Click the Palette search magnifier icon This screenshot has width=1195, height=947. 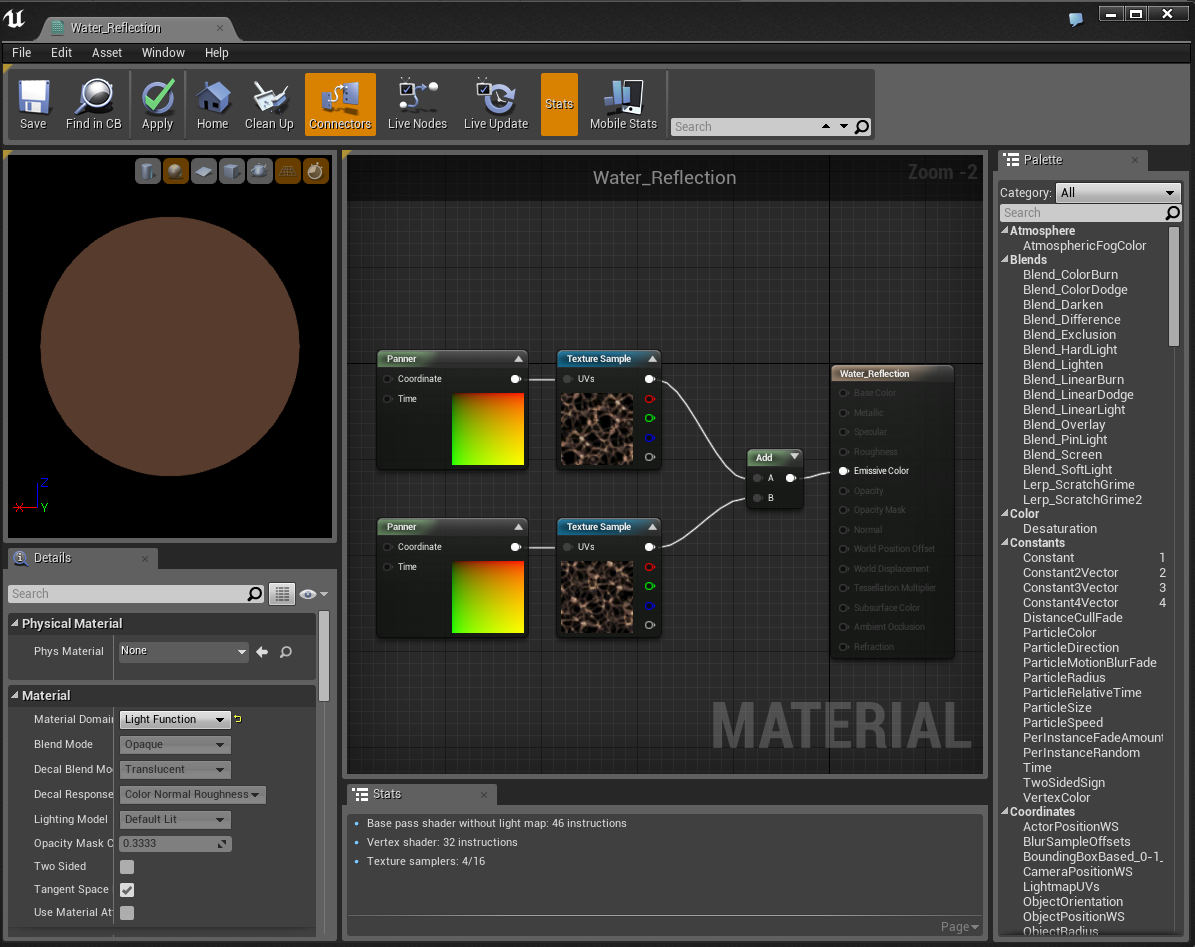coord(1172,213)
